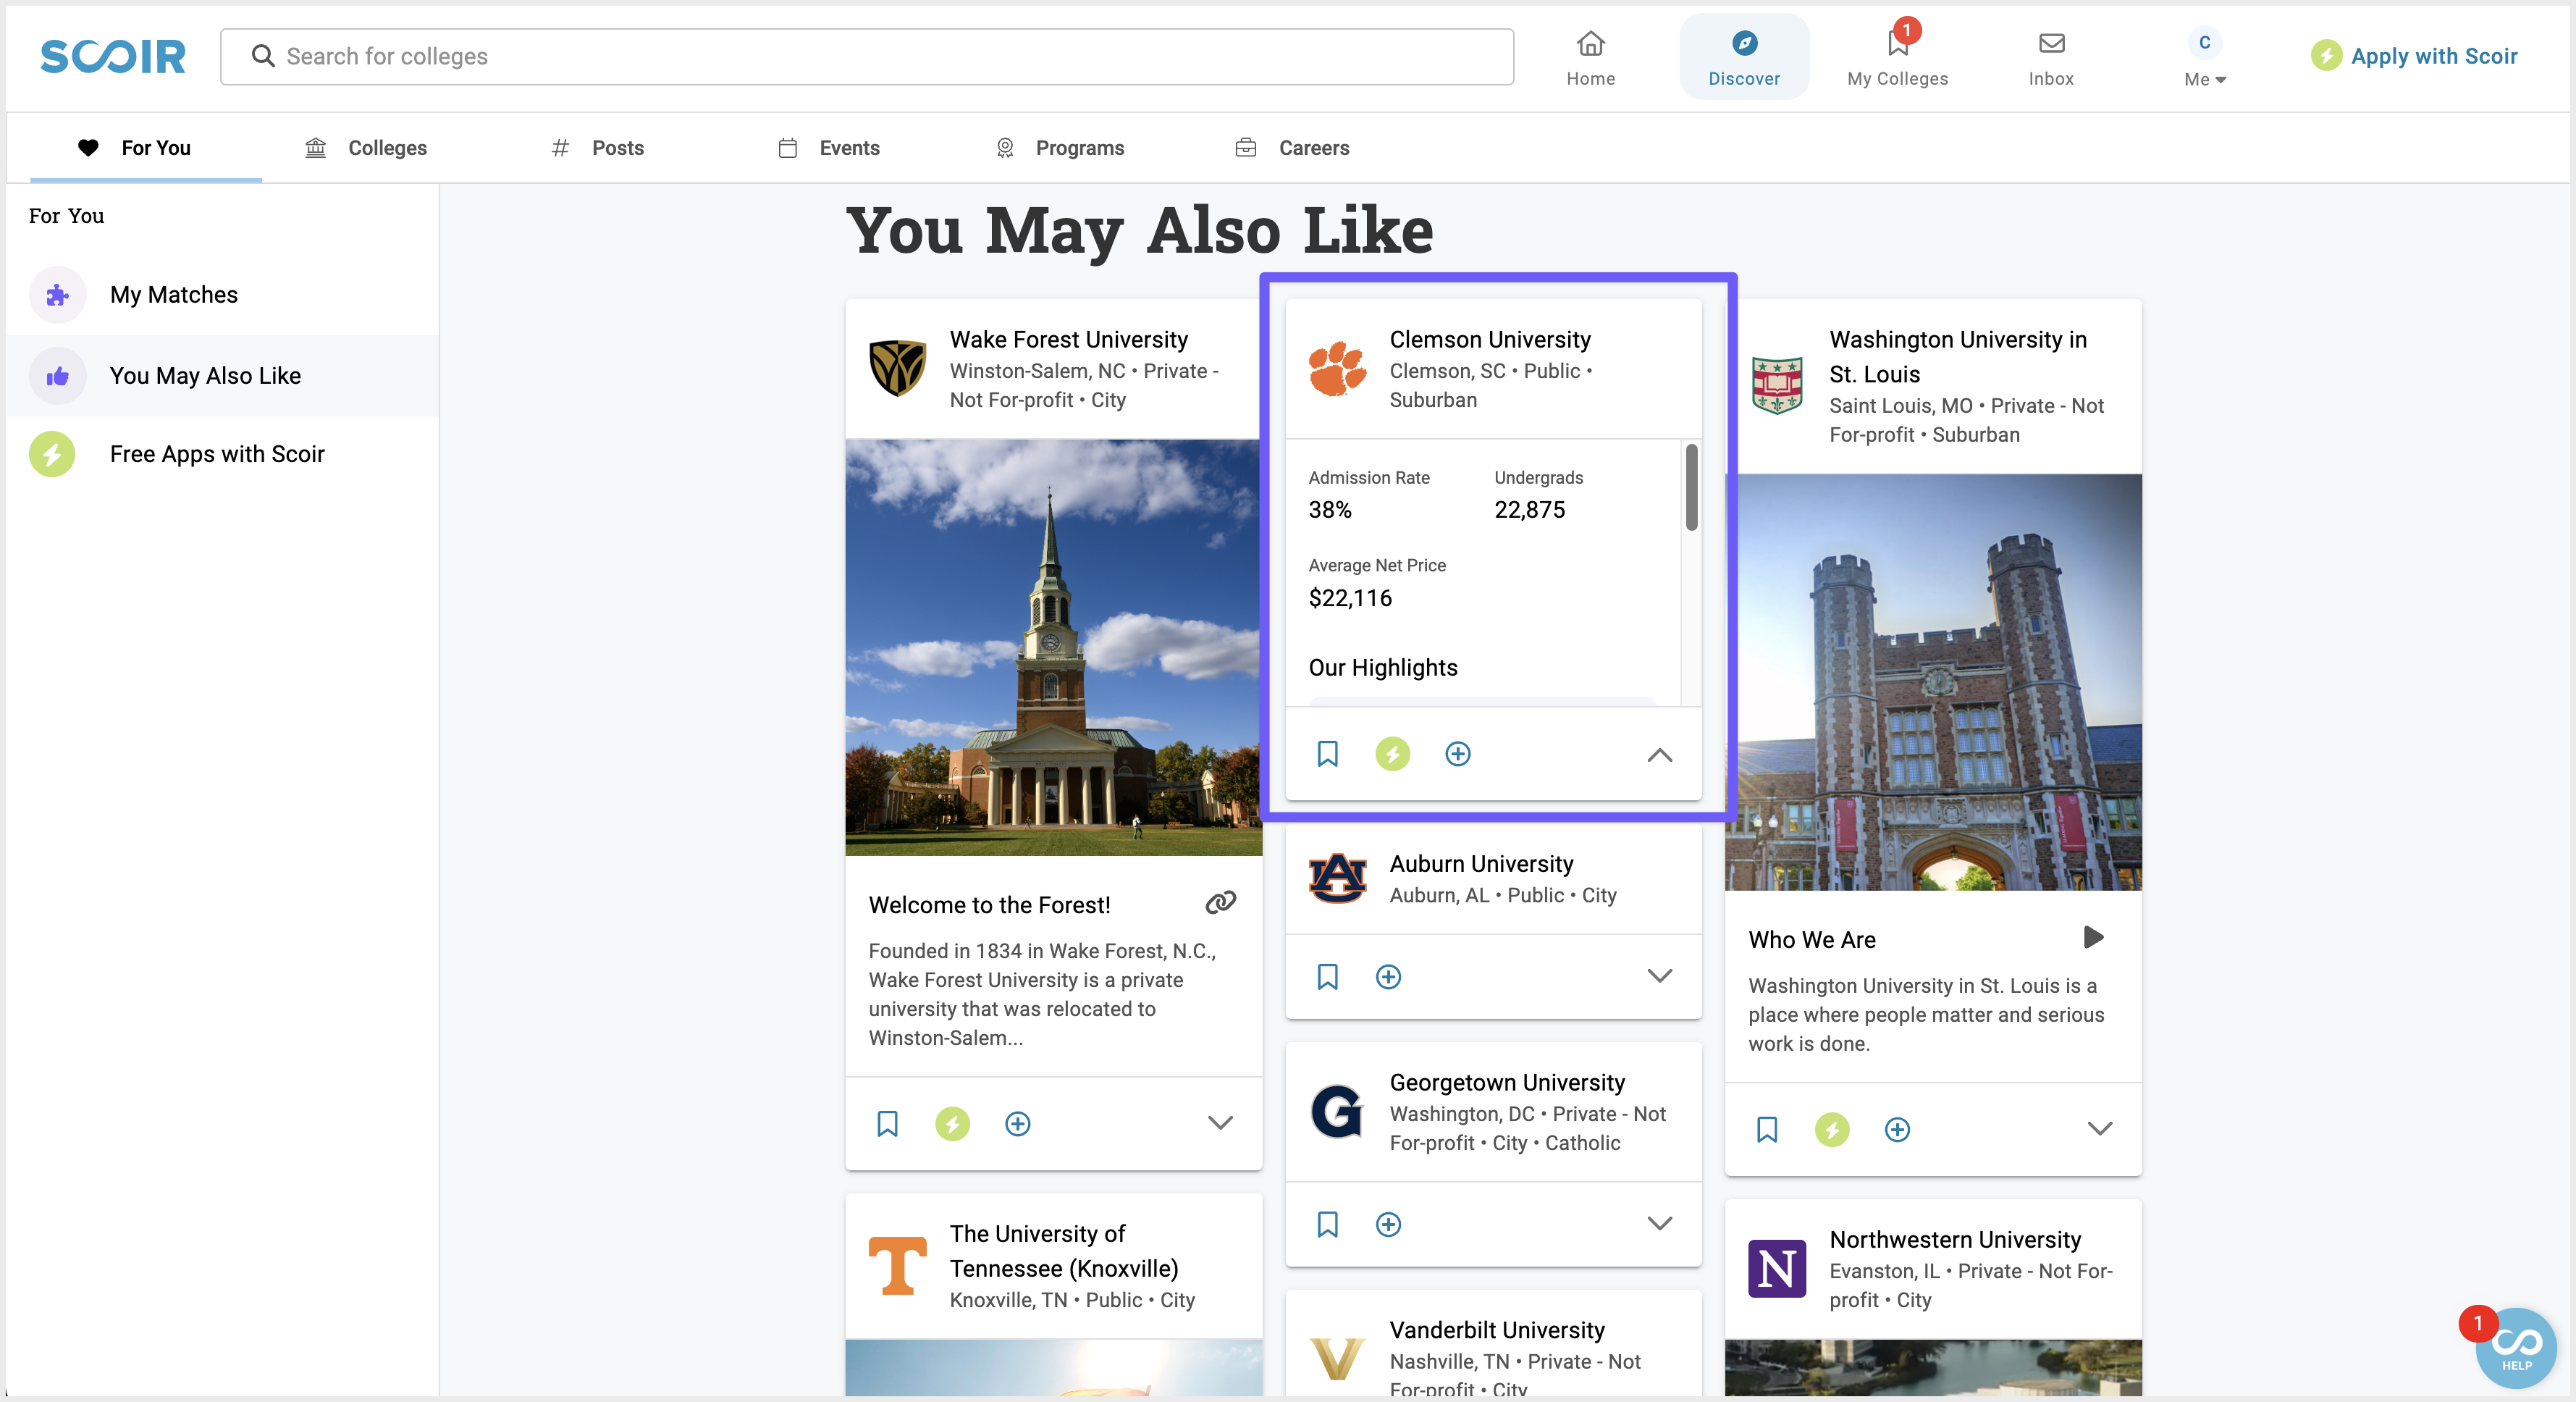Click Apply with Scoir link
This screenshot has height=1402, width=2576.
pos(2414,56)
